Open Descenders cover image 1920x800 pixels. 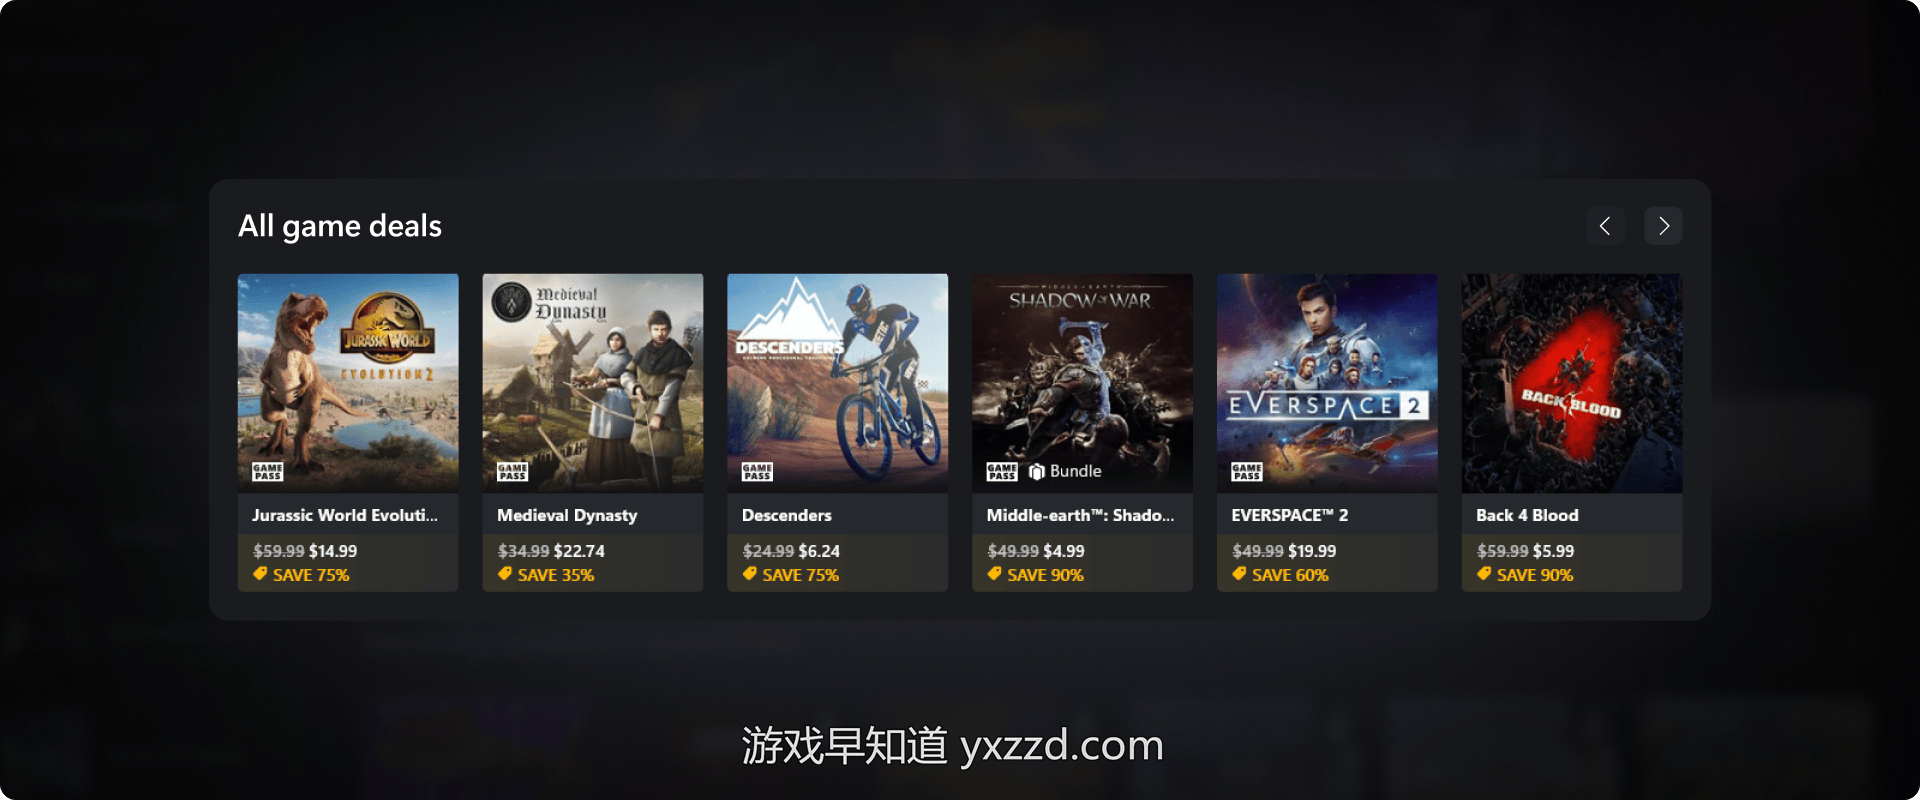pos(838,383)
